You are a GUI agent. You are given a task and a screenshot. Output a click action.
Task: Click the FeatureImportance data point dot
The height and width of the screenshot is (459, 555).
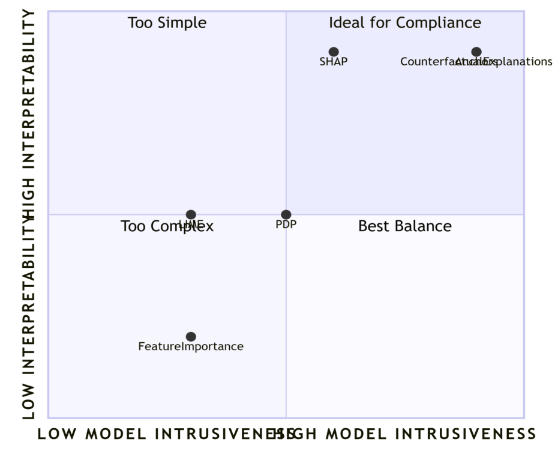tap(191, 337)
